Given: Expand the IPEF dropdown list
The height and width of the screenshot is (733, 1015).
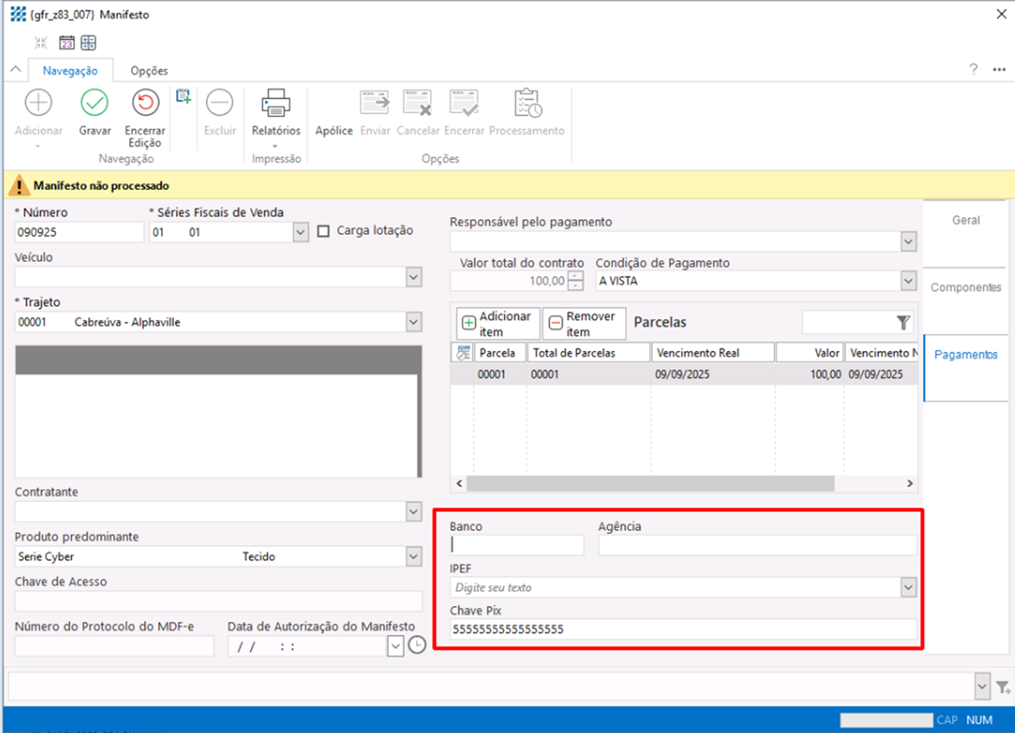Looking at the screenshot, I should pos(908,587).
